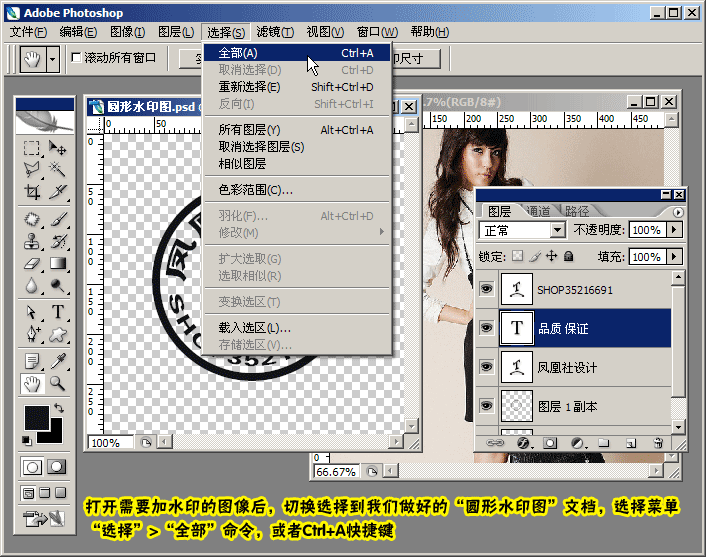Toggle lock all padlock
The width and height of the screenshot is (706, 557).
569,257
